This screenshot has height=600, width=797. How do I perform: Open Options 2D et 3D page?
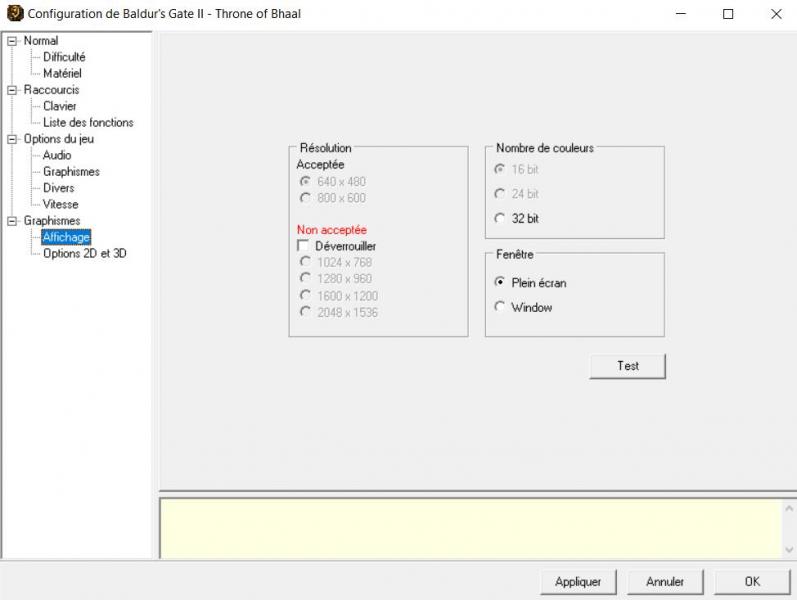click(x=84, y=253)
